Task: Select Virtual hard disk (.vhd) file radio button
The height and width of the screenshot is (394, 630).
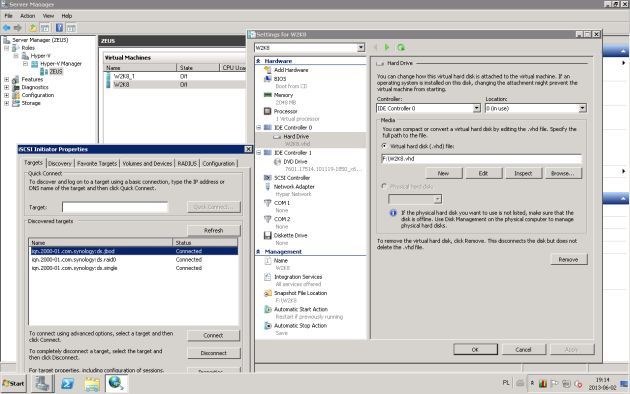Action: [x=384, y=146]
